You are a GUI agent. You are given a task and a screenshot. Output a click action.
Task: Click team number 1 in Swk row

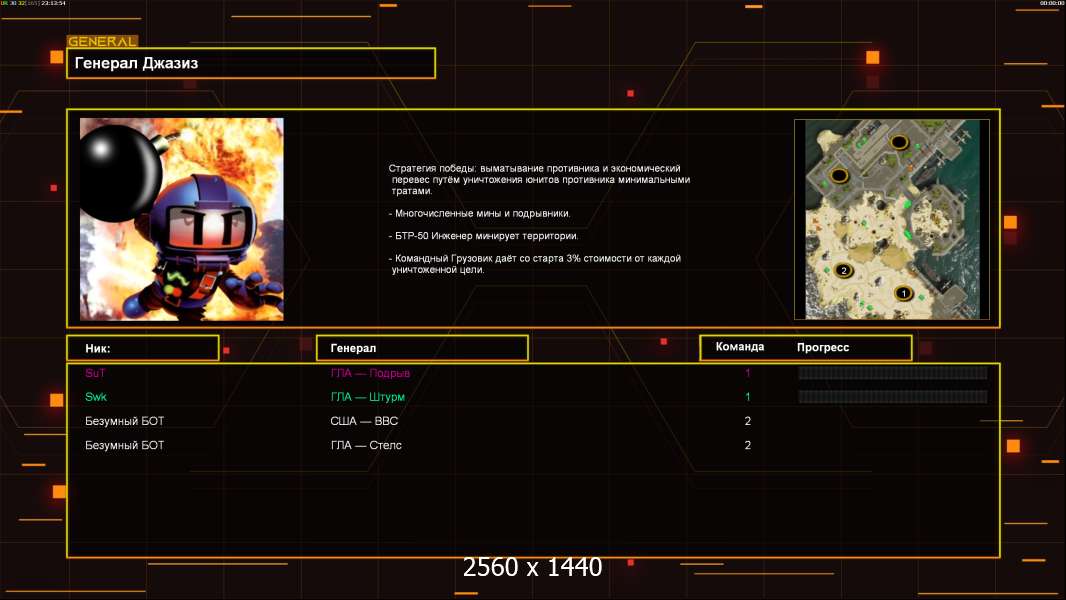(748, 397)
